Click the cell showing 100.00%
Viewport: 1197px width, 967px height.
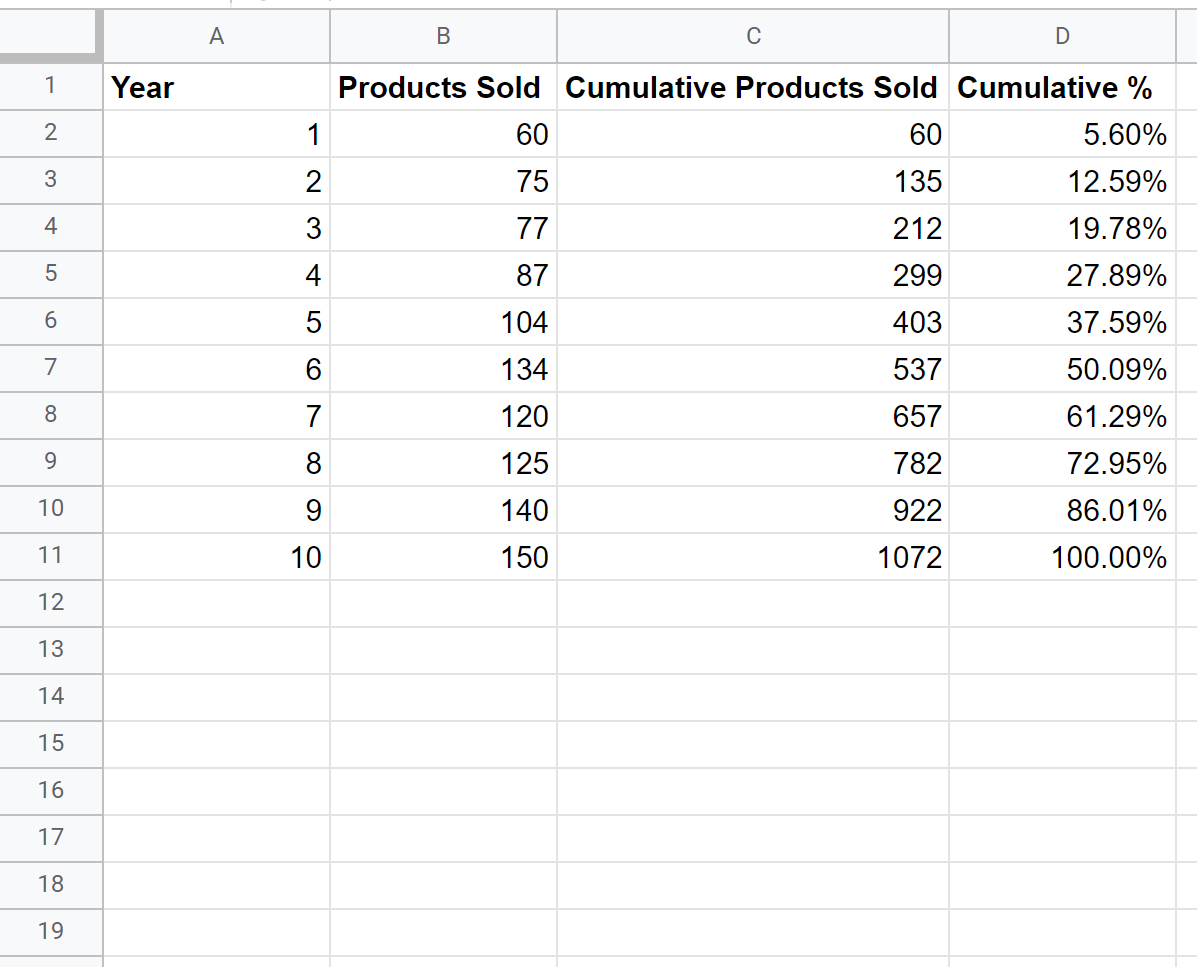pyautogui.click(x=1062, y=557)
